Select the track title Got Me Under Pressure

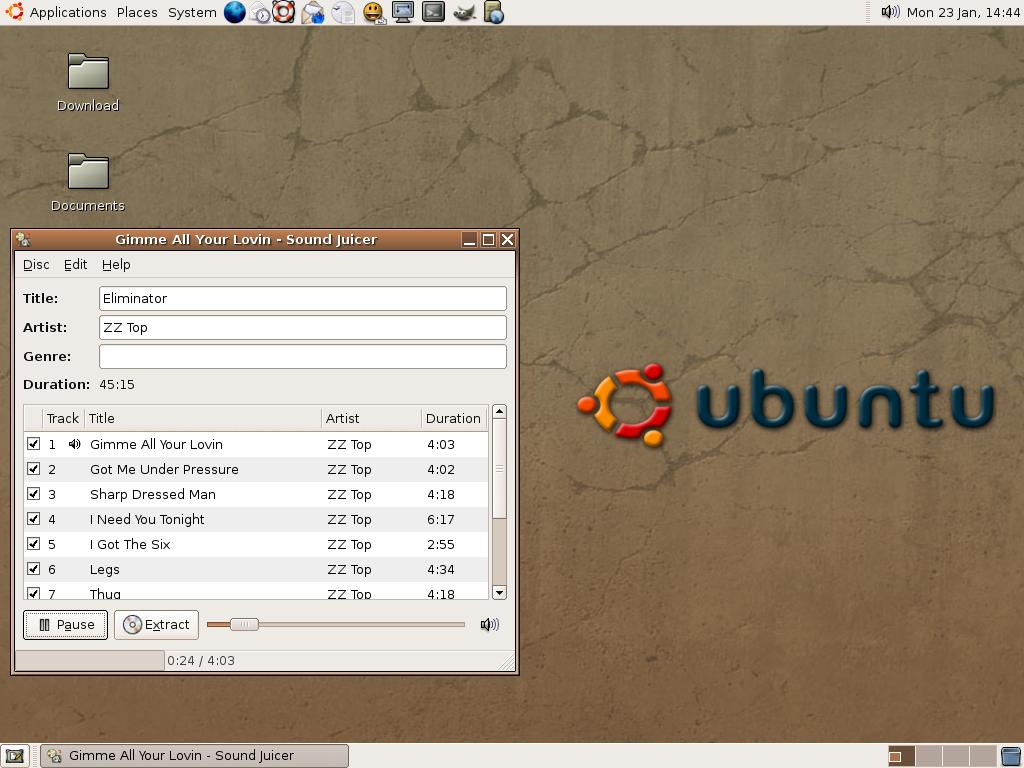164,470
